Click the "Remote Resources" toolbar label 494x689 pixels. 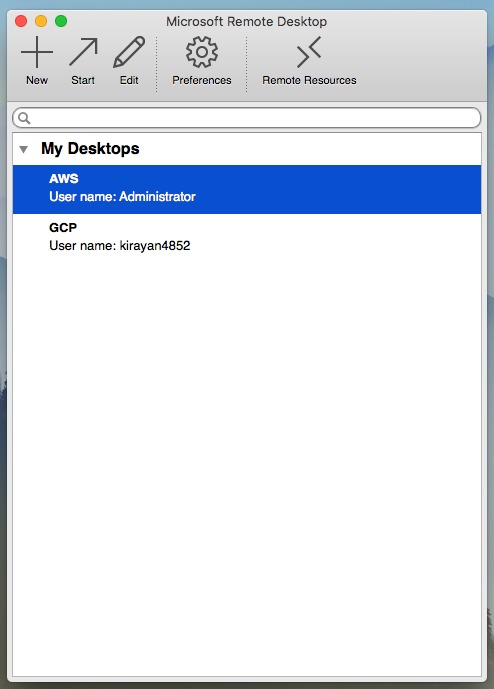(x=309, y=80)
